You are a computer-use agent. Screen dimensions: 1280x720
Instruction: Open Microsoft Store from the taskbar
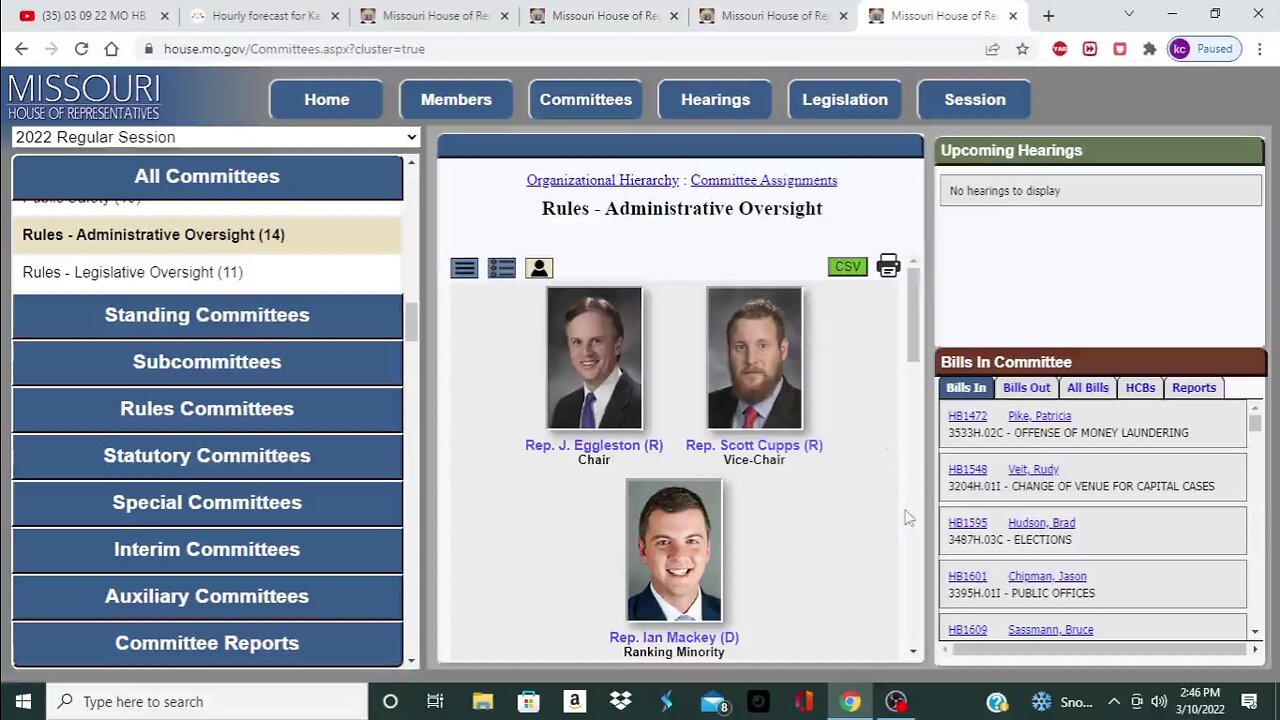click(528, 701)
